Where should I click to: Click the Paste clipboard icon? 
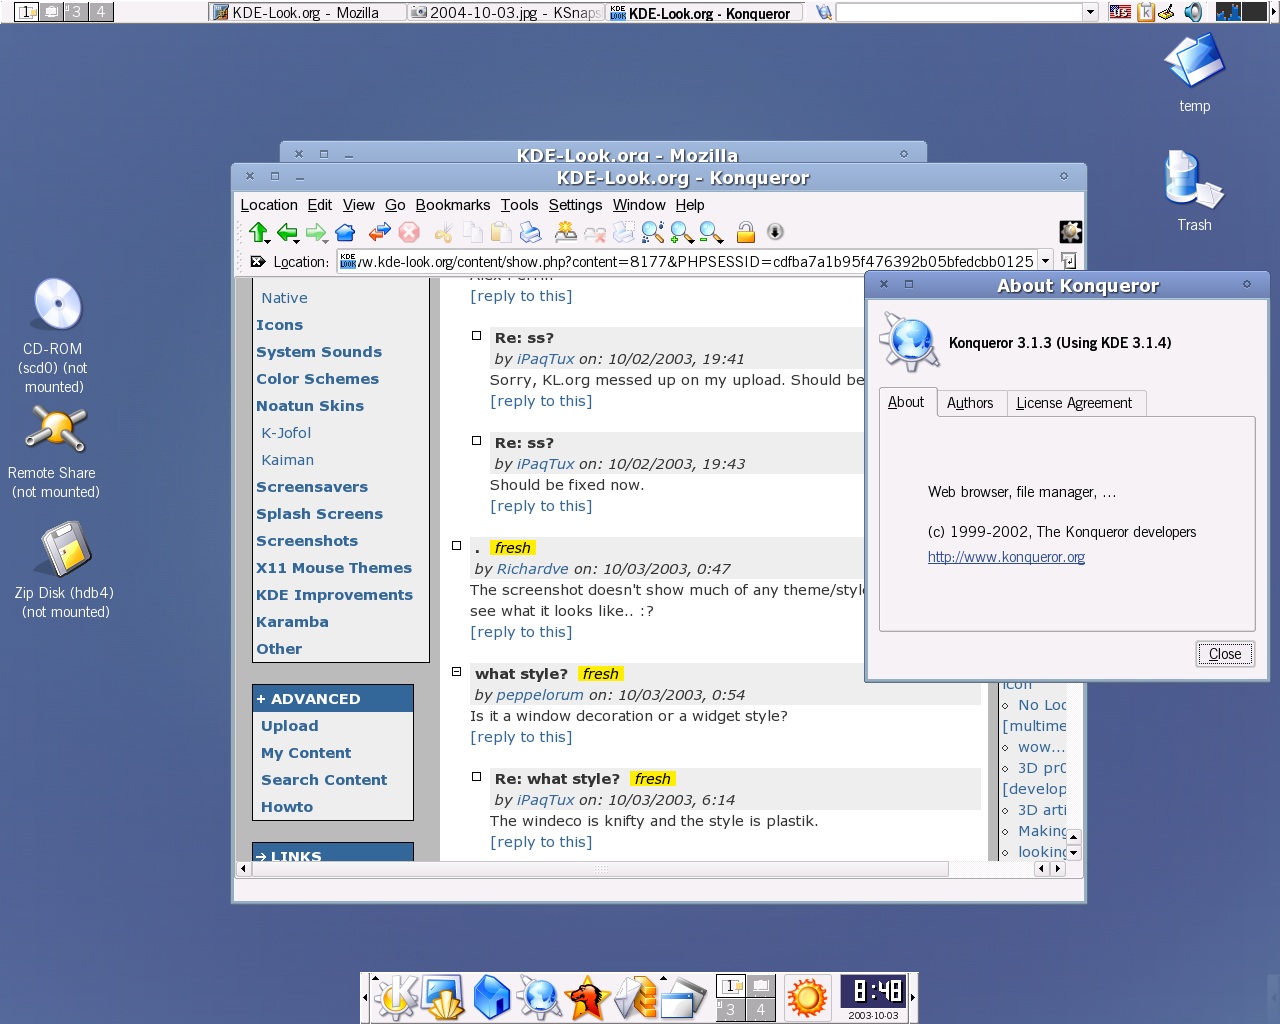click(x=501, y=233)
